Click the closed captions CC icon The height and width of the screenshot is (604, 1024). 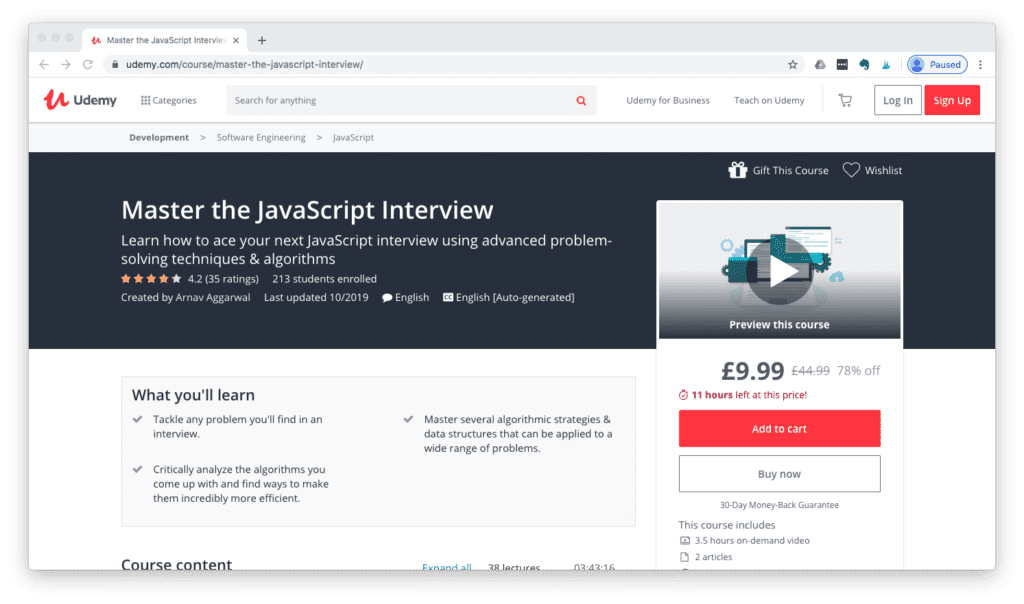click(448, 297)
